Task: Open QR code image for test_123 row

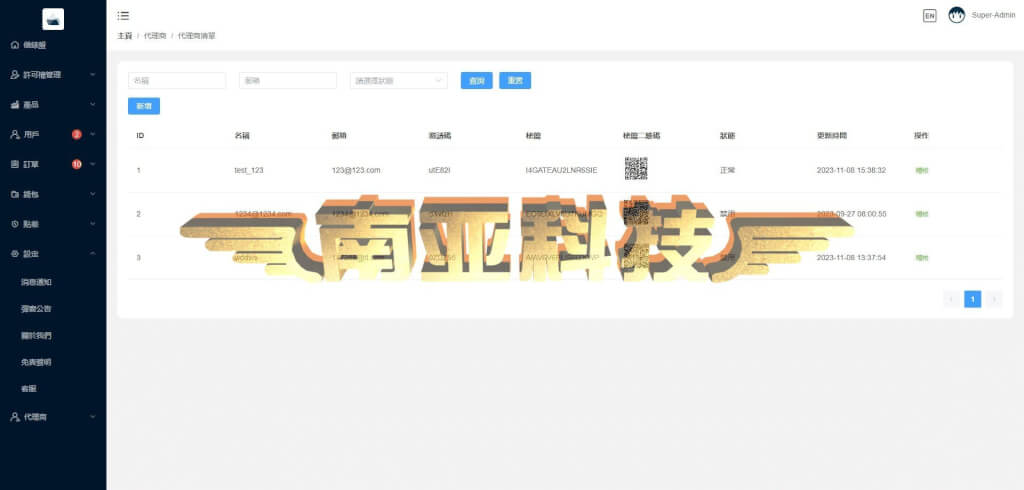Action: [635, 169]
